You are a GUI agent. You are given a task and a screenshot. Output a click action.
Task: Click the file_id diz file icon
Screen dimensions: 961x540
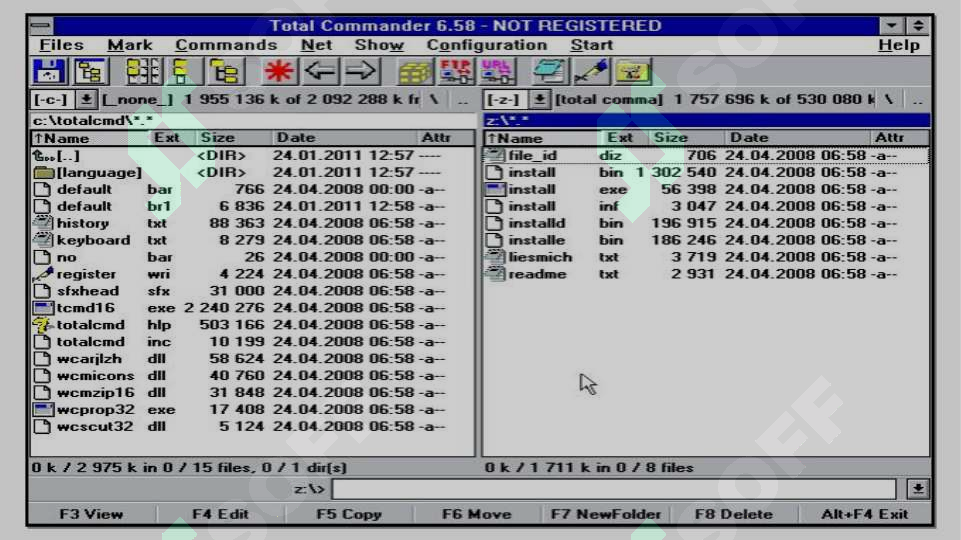click(495, 156)
